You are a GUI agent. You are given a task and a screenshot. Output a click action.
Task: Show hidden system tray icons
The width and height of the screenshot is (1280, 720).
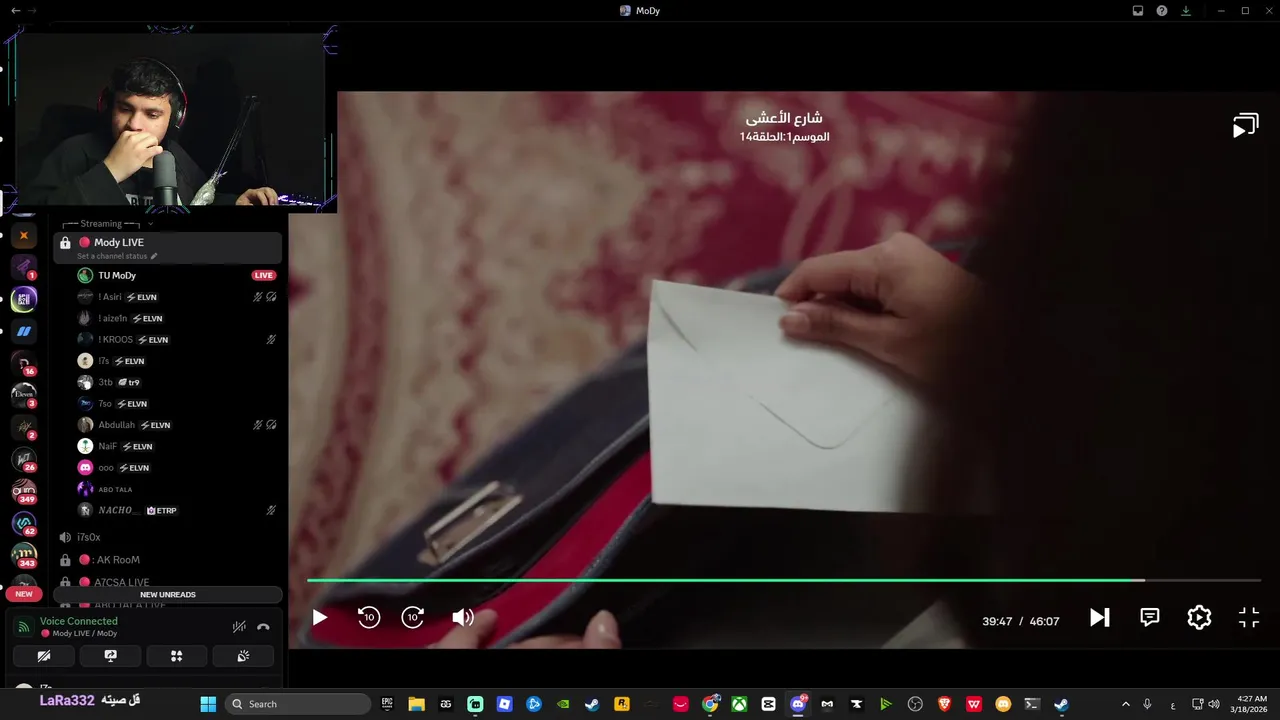tap(1125, 704)
